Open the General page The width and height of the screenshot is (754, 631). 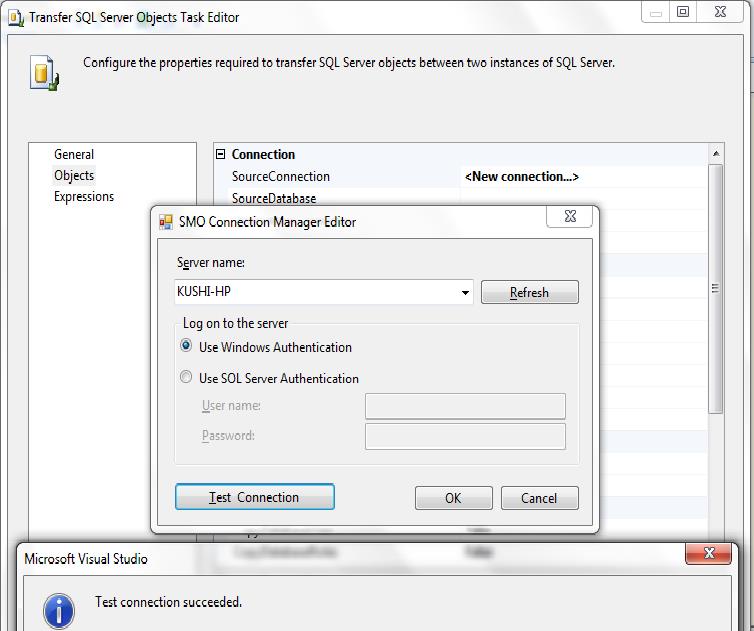tap(74, 154)
